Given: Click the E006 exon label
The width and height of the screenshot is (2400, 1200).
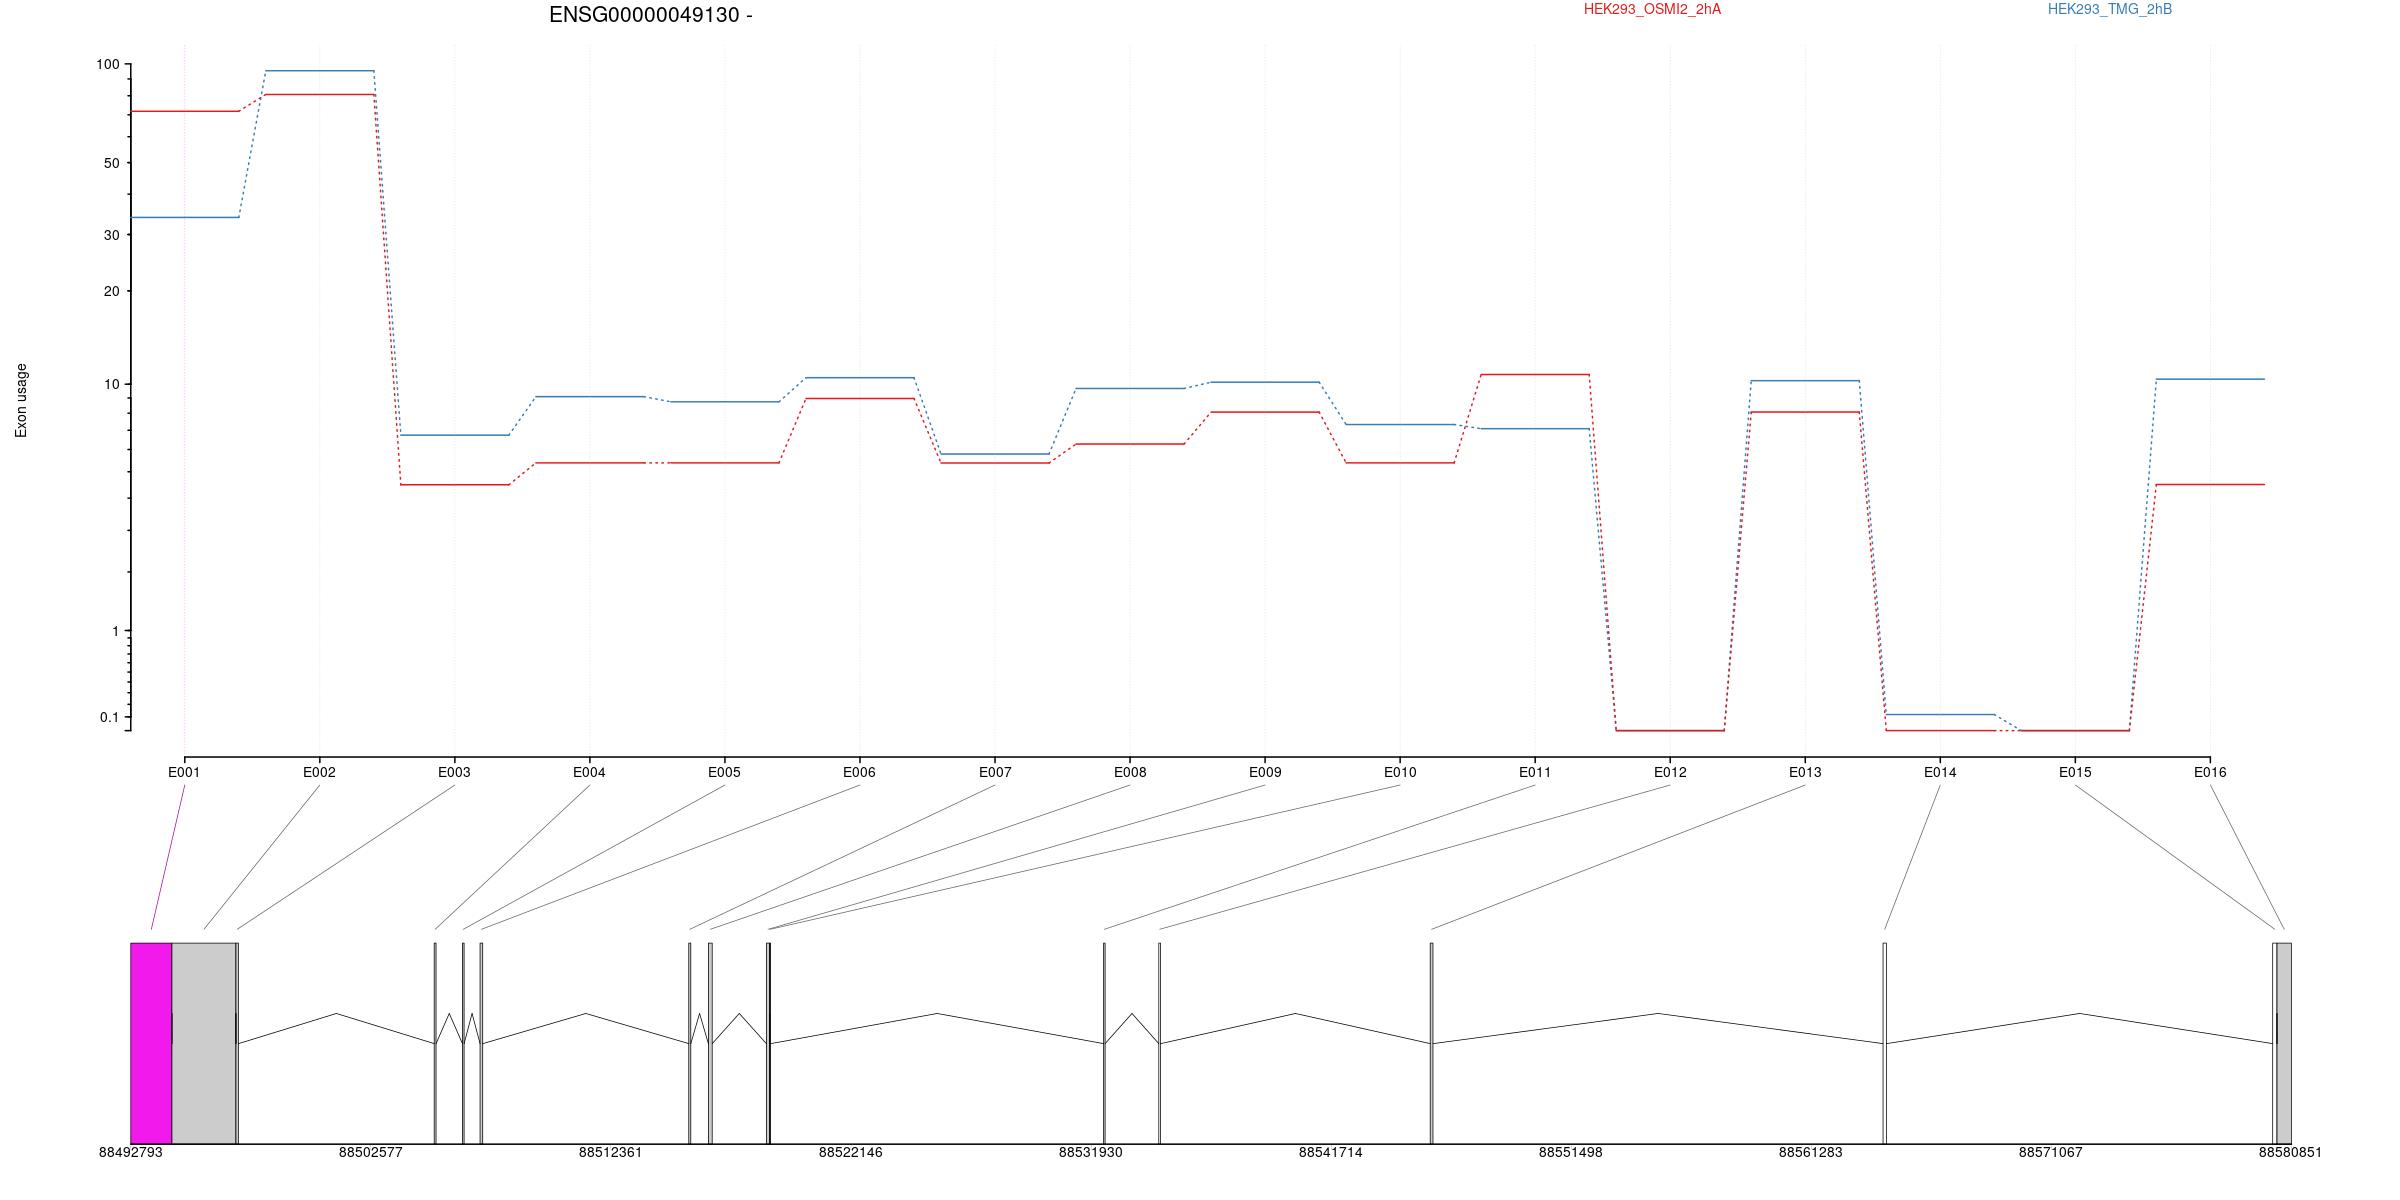Looking at the screenshot, I should [x=859, y=772].
